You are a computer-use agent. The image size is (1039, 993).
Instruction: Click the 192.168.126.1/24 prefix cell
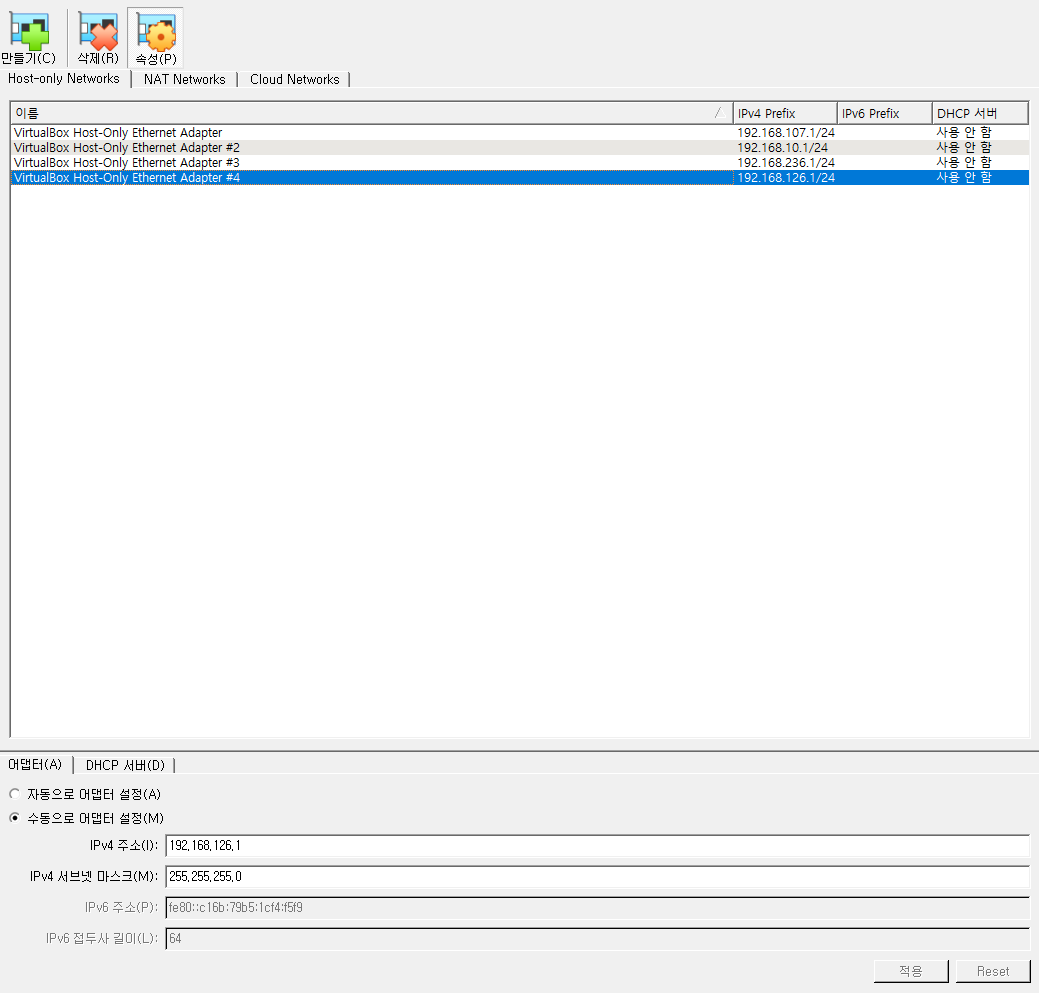[786, 178]
